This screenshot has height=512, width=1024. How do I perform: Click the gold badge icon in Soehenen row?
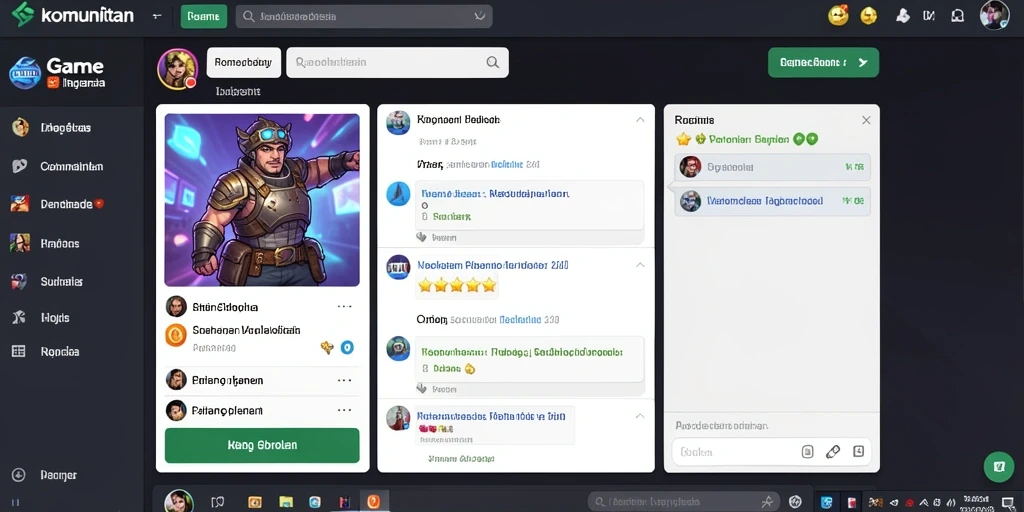[327, 347]
